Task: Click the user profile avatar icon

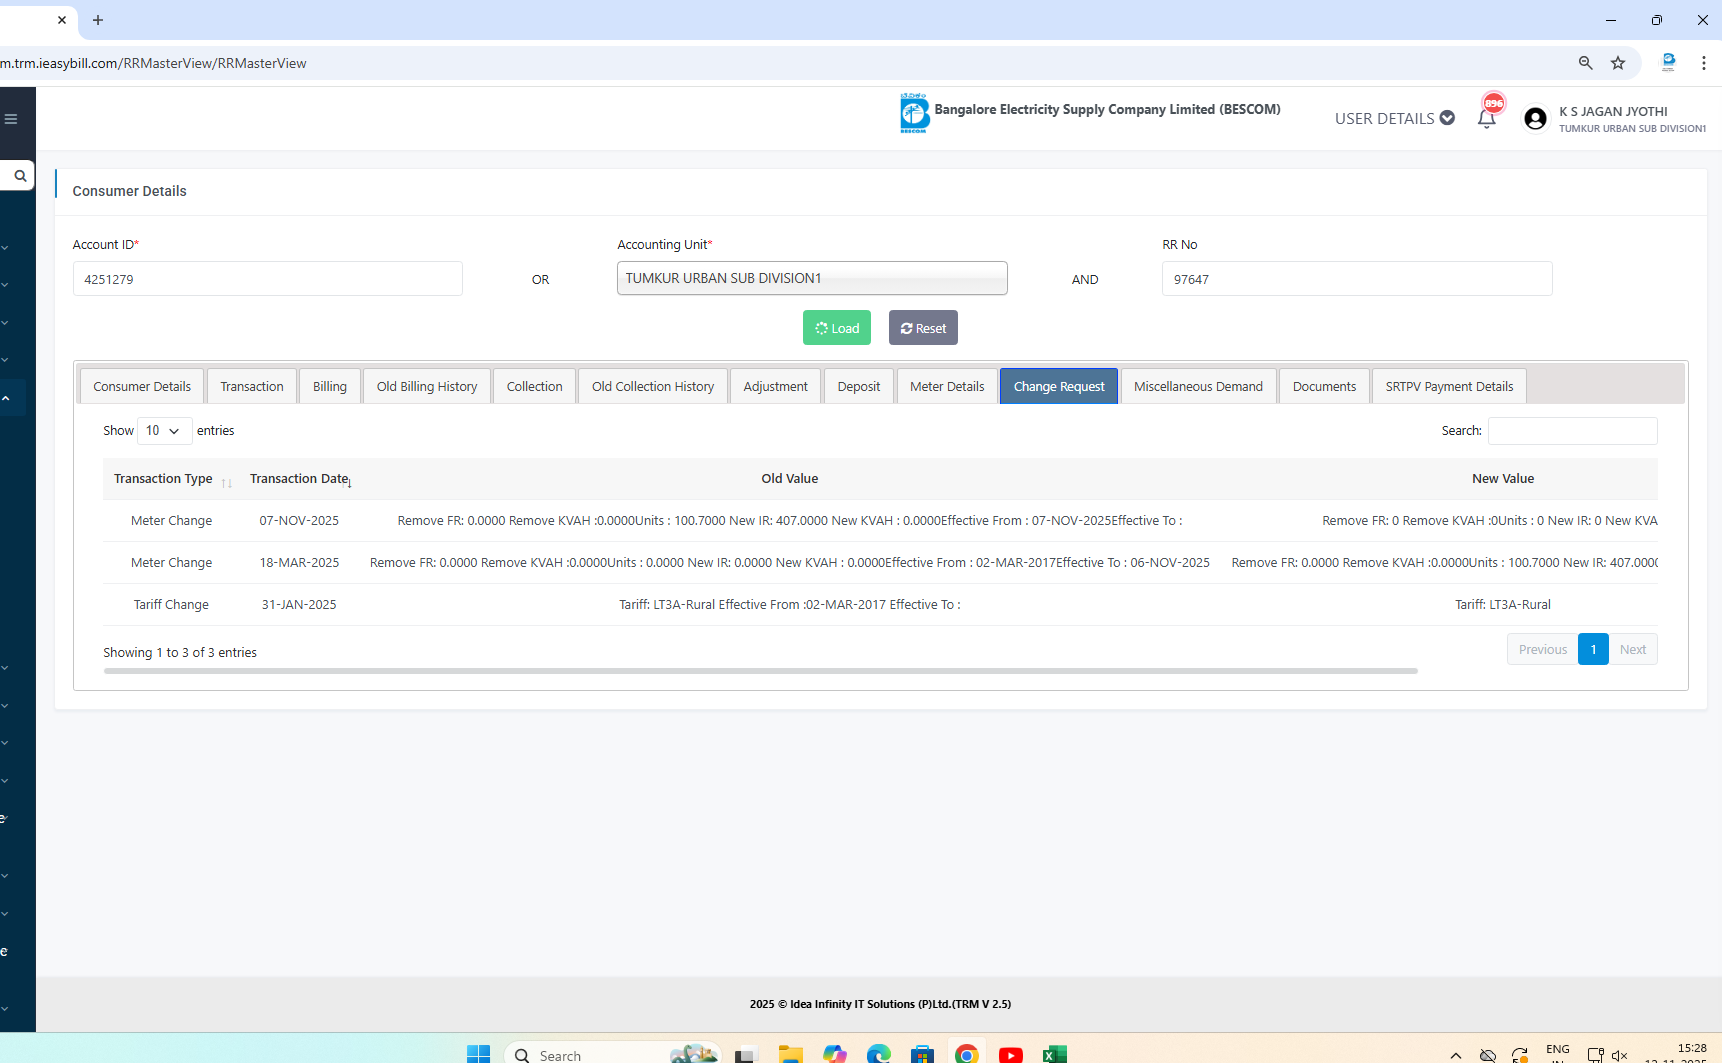Action: [1535, 119]
